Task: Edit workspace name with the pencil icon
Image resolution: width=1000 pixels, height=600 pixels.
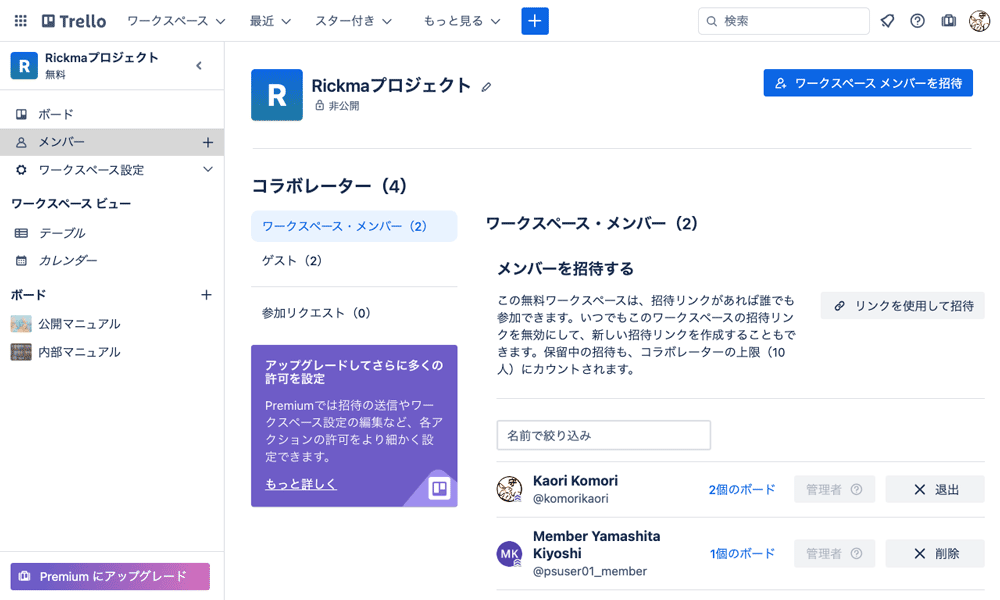Action: pos(486,87)
